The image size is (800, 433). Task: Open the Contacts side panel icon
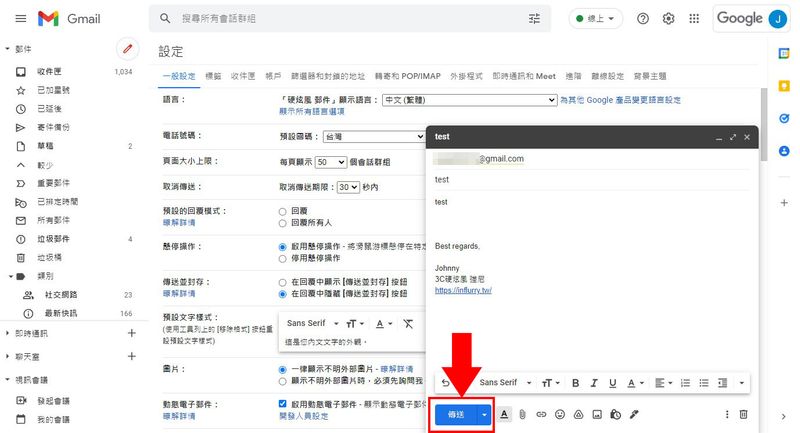click(784, 151)
